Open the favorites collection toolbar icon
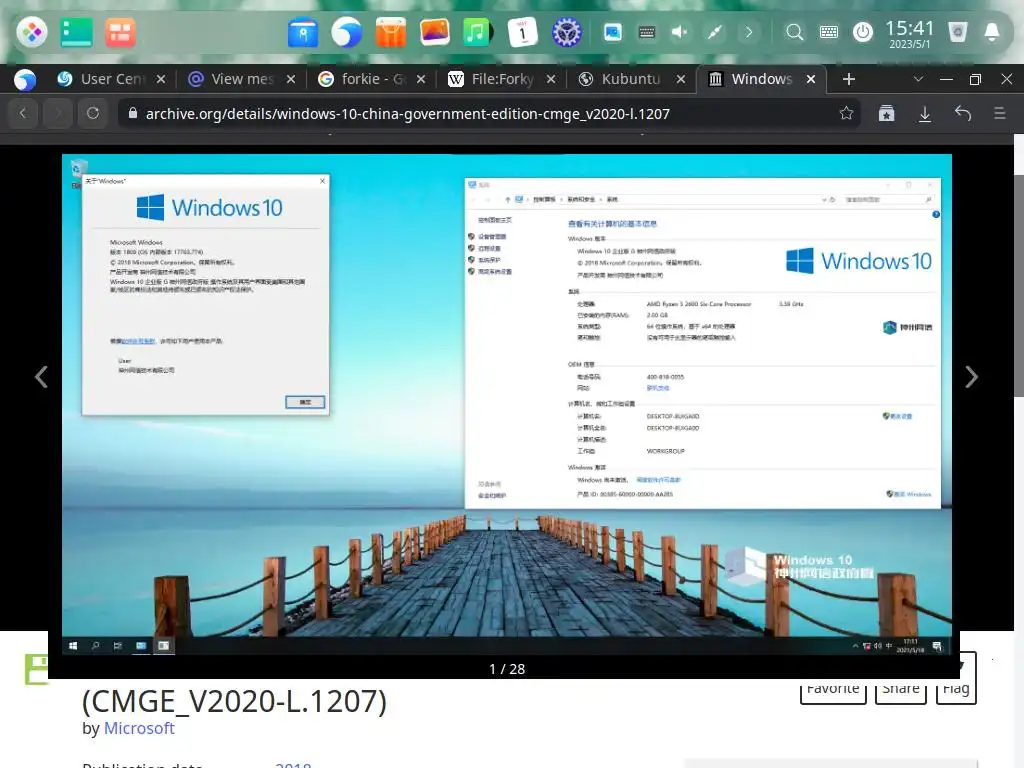 tap(886, 113)
